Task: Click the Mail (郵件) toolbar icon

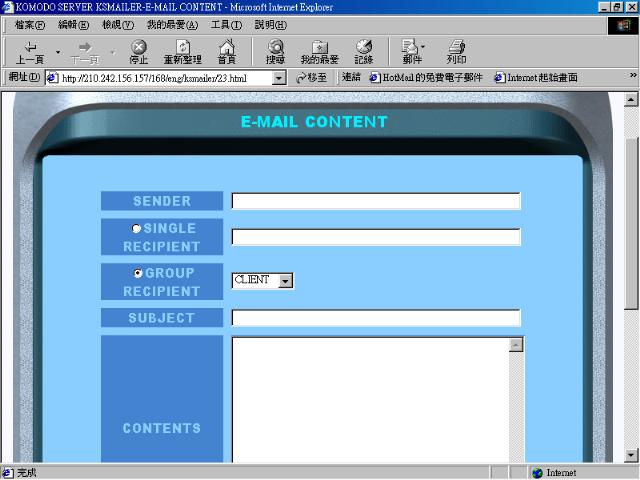Action: 411,51
